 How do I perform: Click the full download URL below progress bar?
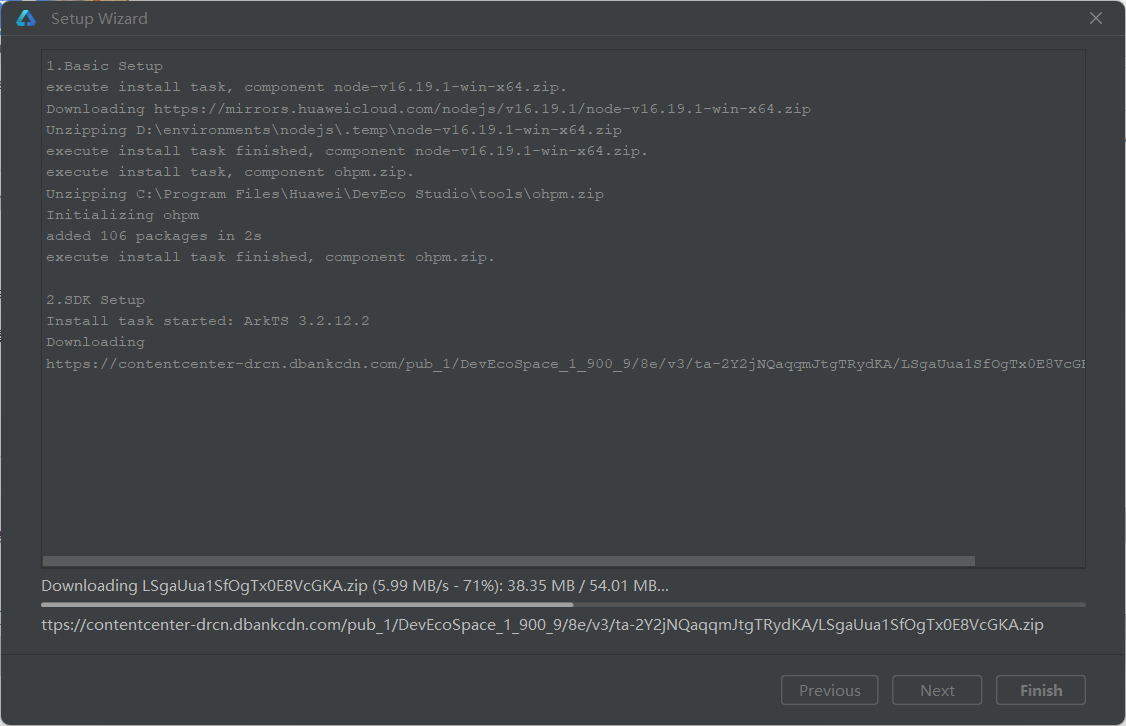click(542, 625)
